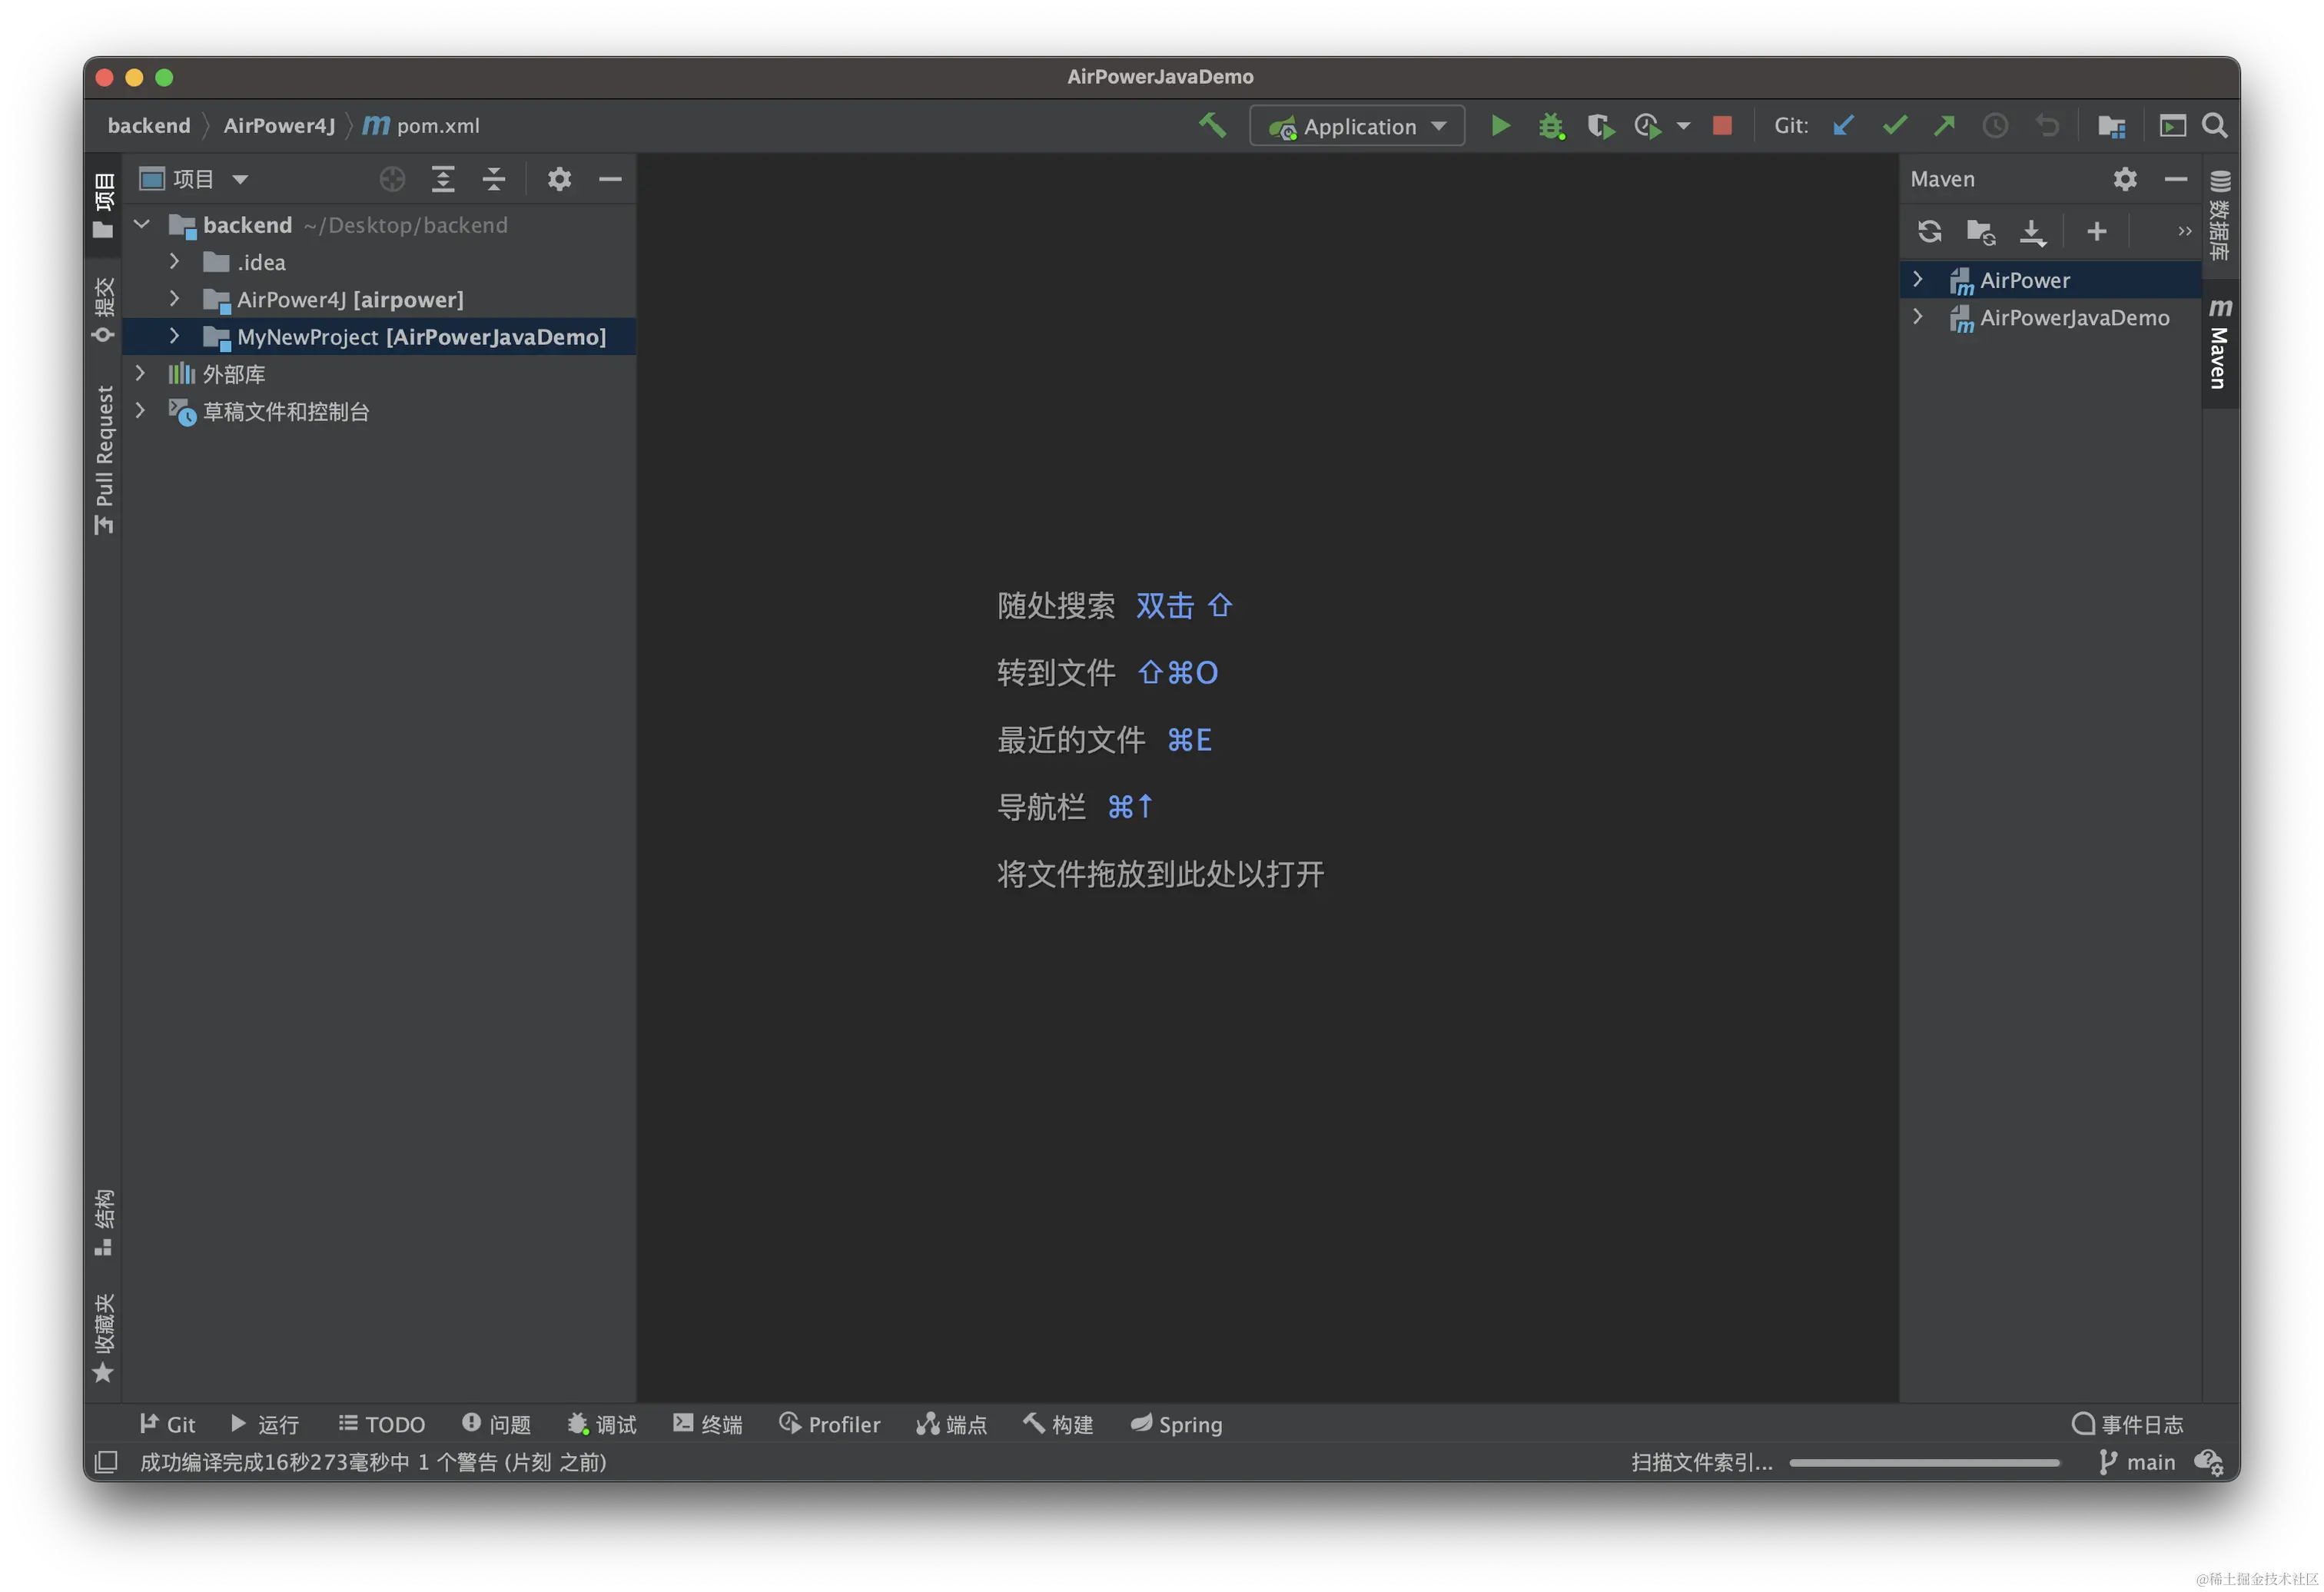Click the green Run button
Image resolution: width=2324 pixels, height=1592 pixels.
(1500, 126)
